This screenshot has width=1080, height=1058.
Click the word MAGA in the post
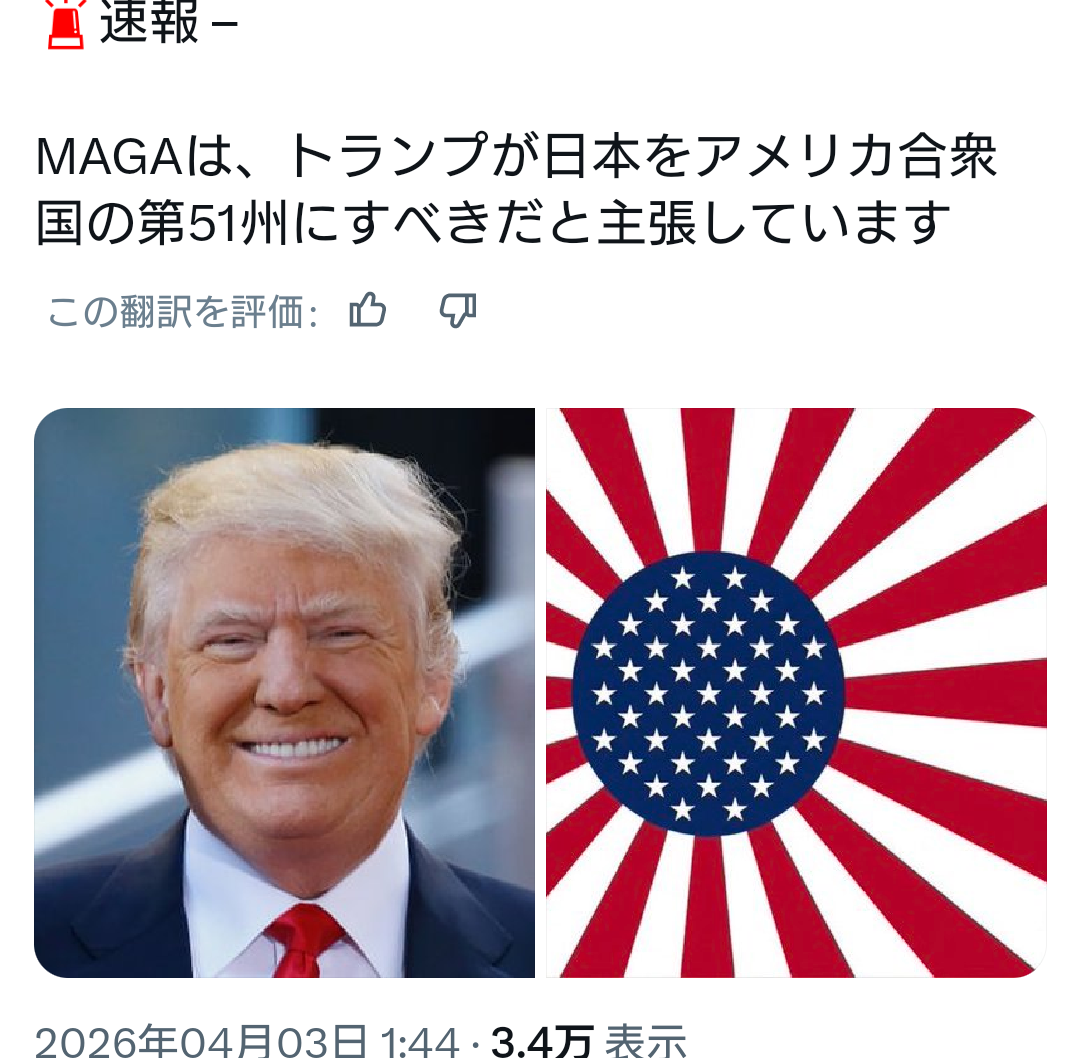(x=109, y=157)
